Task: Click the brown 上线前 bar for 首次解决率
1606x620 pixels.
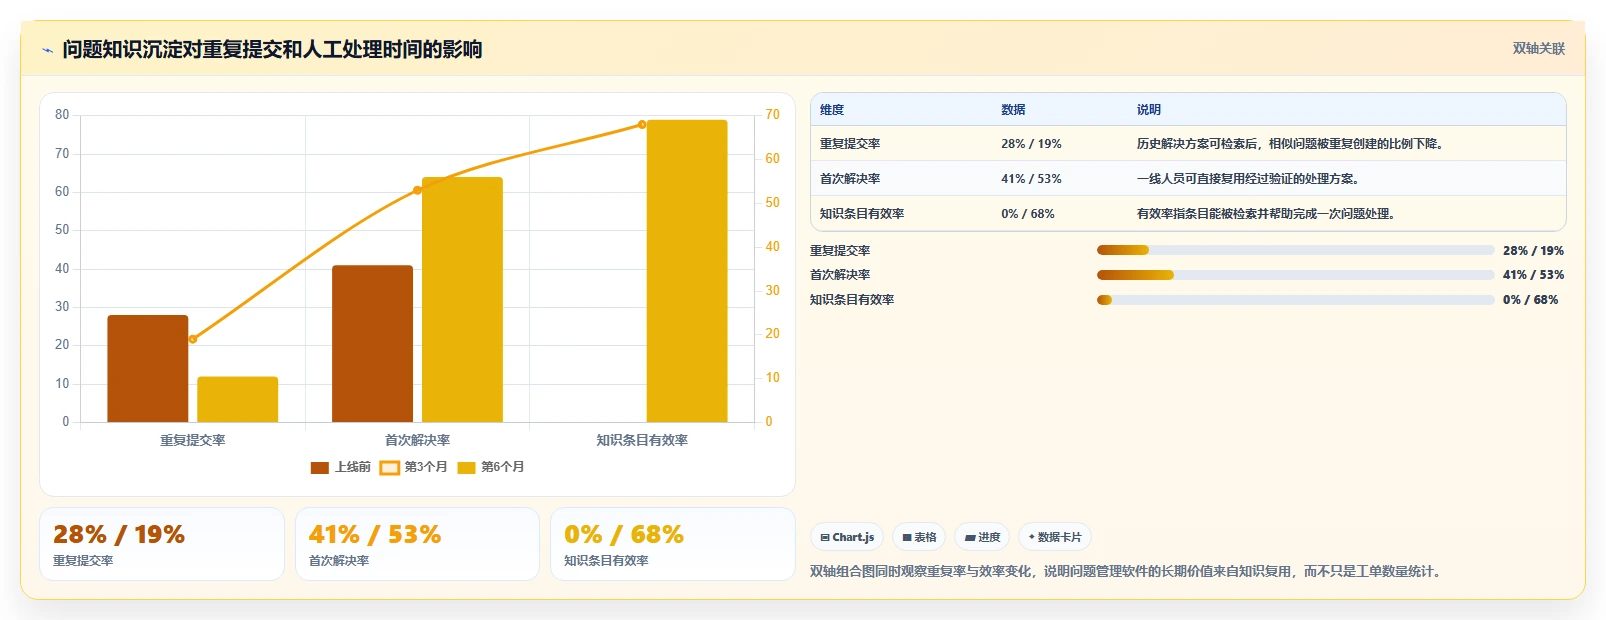Action: pyautogui.click(x=372, y=343)
